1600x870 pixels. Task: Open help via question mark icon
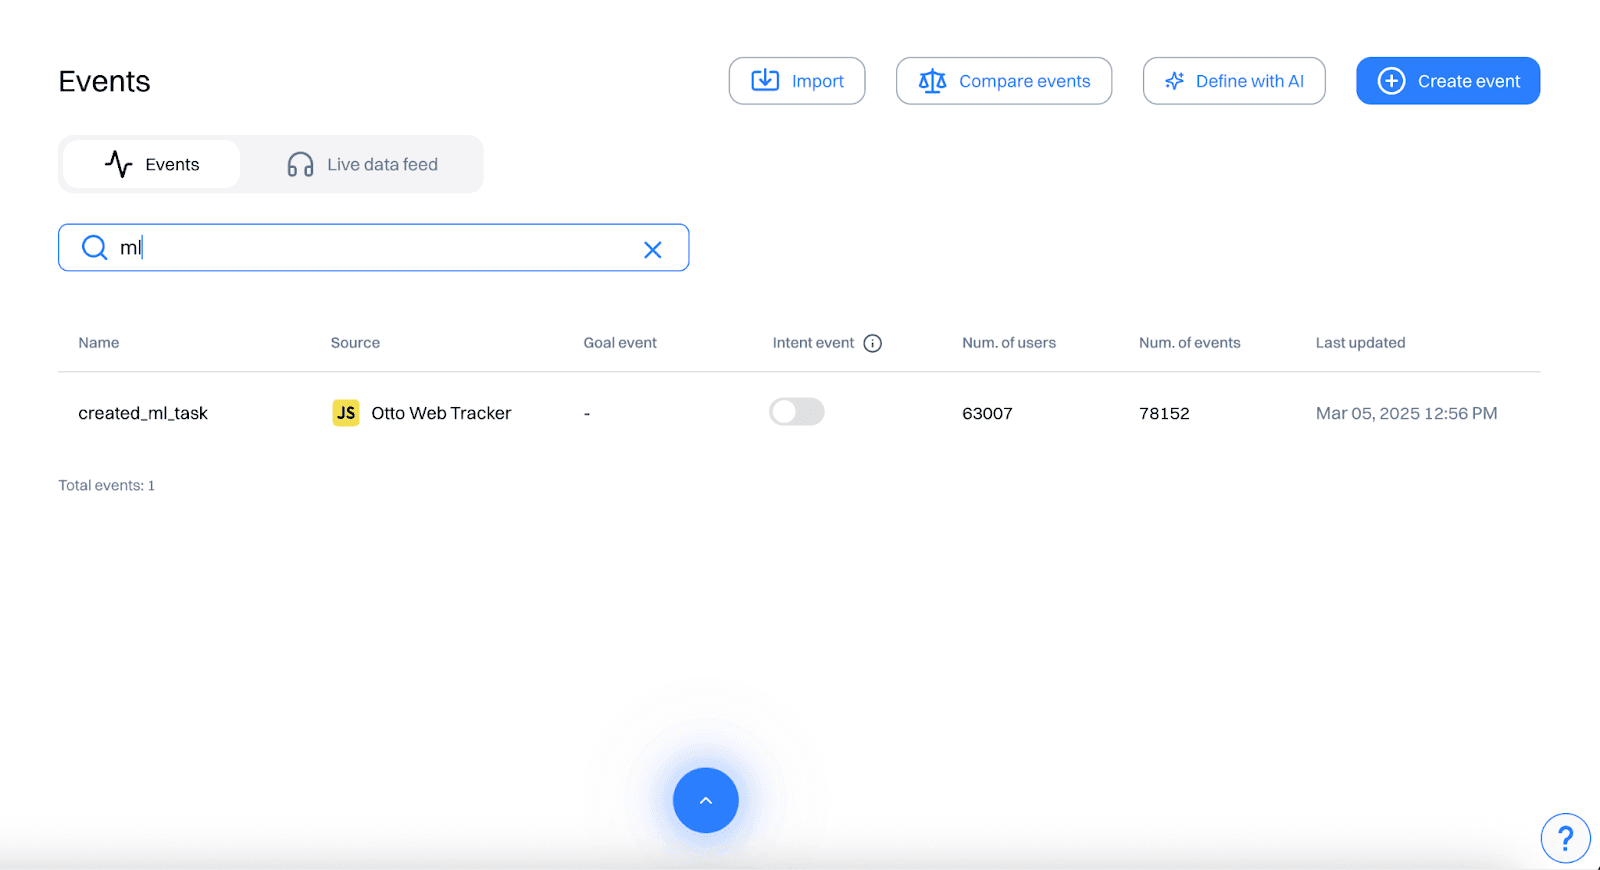pos(1565,838)
